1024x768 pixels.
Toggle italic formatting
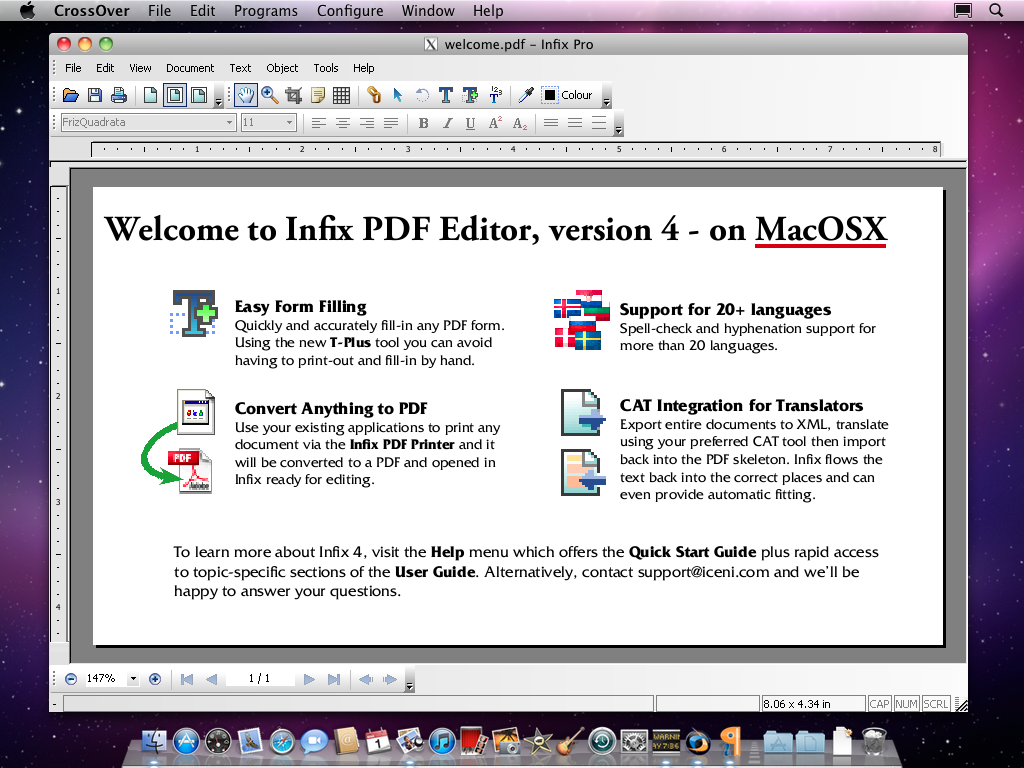click(x=447, y=123)
